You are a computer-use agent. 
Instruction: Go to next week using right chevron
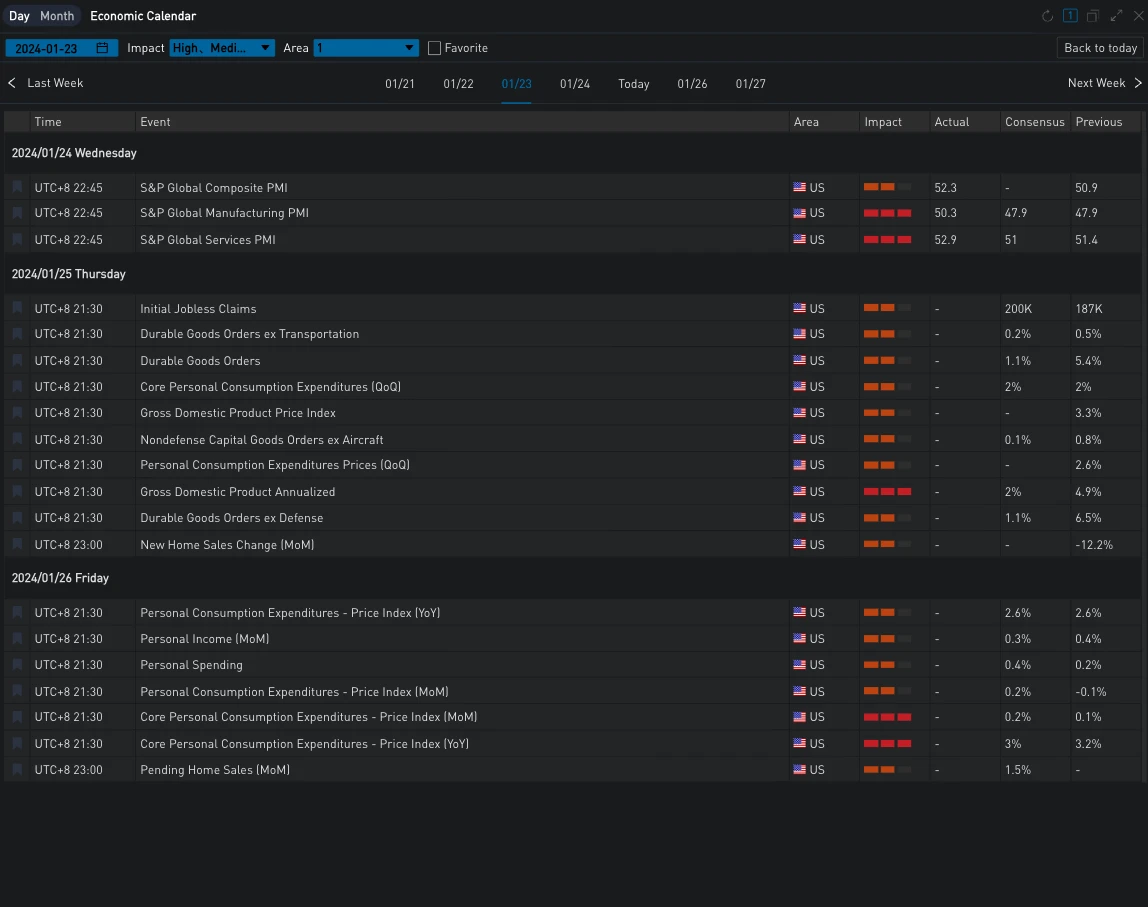pyautogui.click(x=1137, y=83)
